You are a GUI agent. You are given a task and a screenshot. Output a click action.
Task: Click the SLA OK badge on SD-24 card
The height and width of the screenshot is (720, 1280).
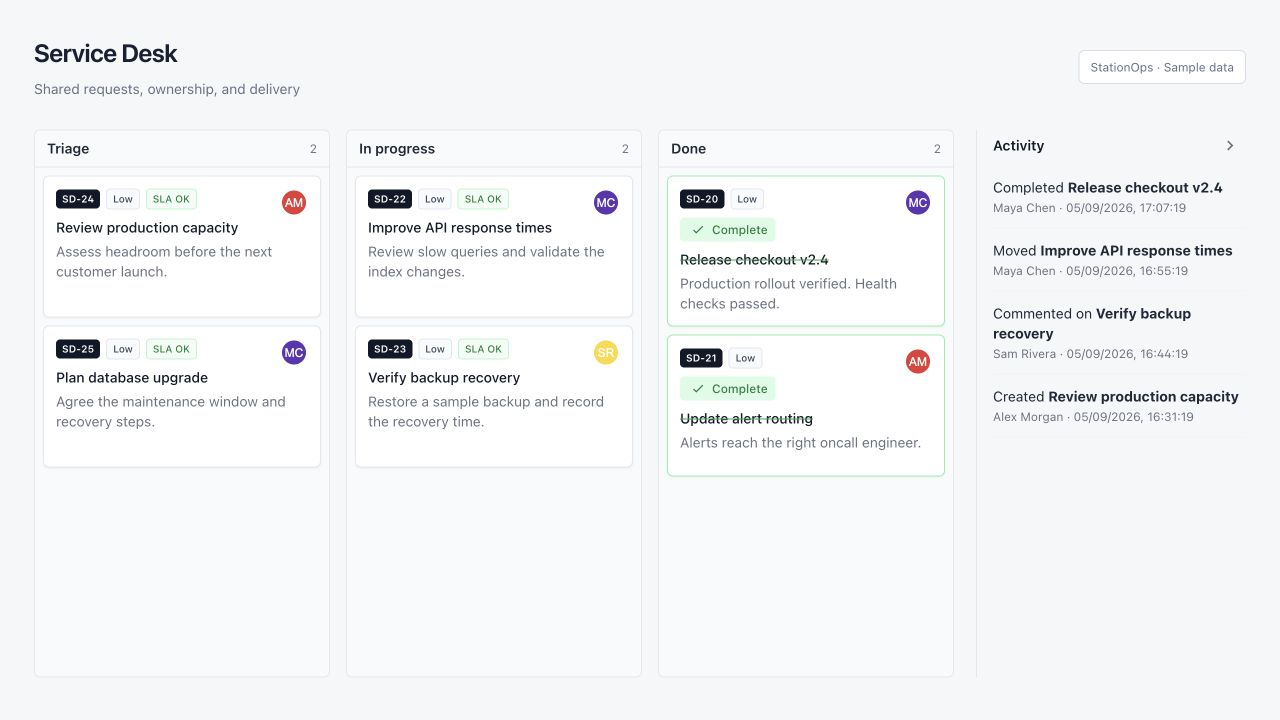coord(171,199)
